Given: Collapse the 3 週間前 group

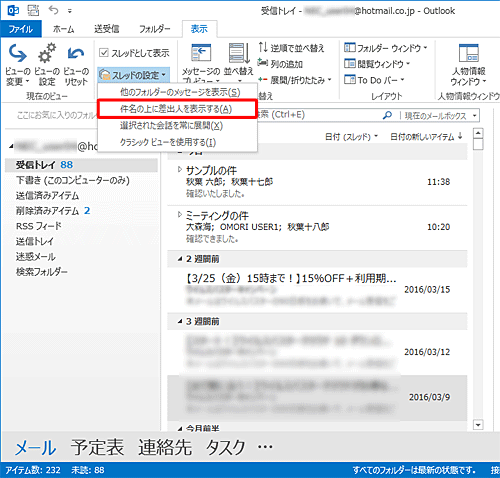Looking at the screenshot, I should (180, 322).
